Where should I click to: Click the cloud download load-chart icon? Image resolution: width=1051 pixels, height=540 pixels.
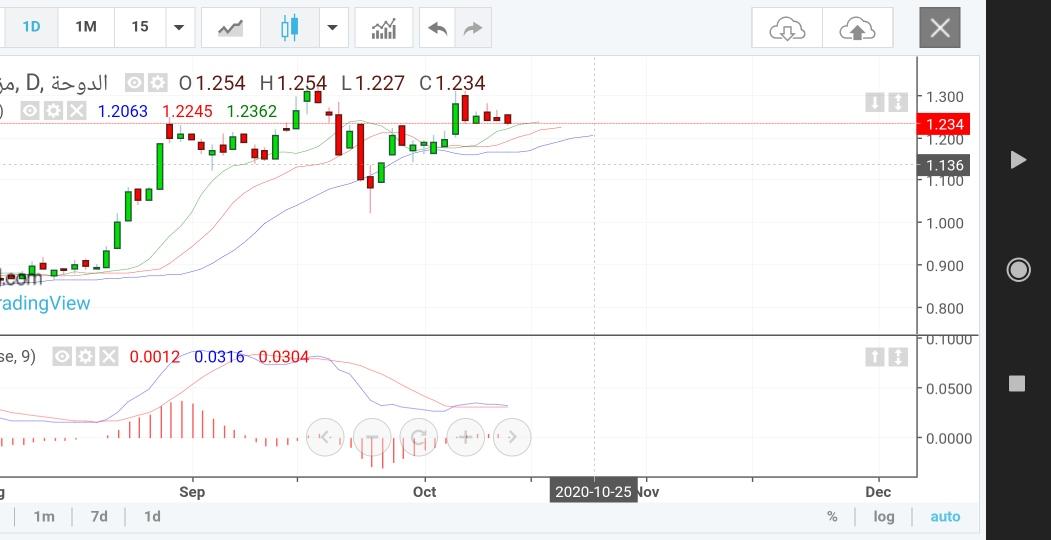coord(787,28)
